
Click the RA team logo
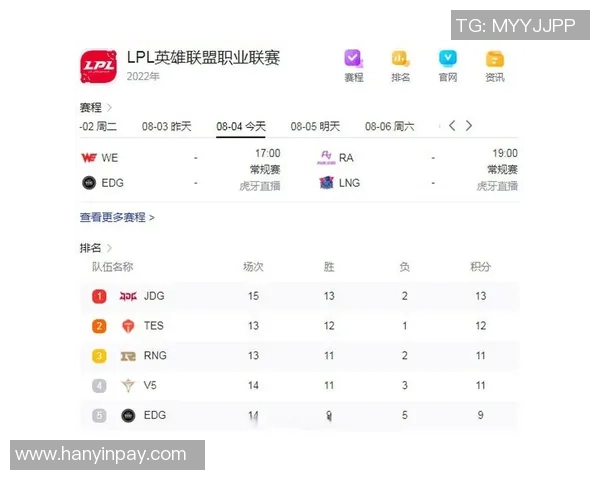pos(326,157)
